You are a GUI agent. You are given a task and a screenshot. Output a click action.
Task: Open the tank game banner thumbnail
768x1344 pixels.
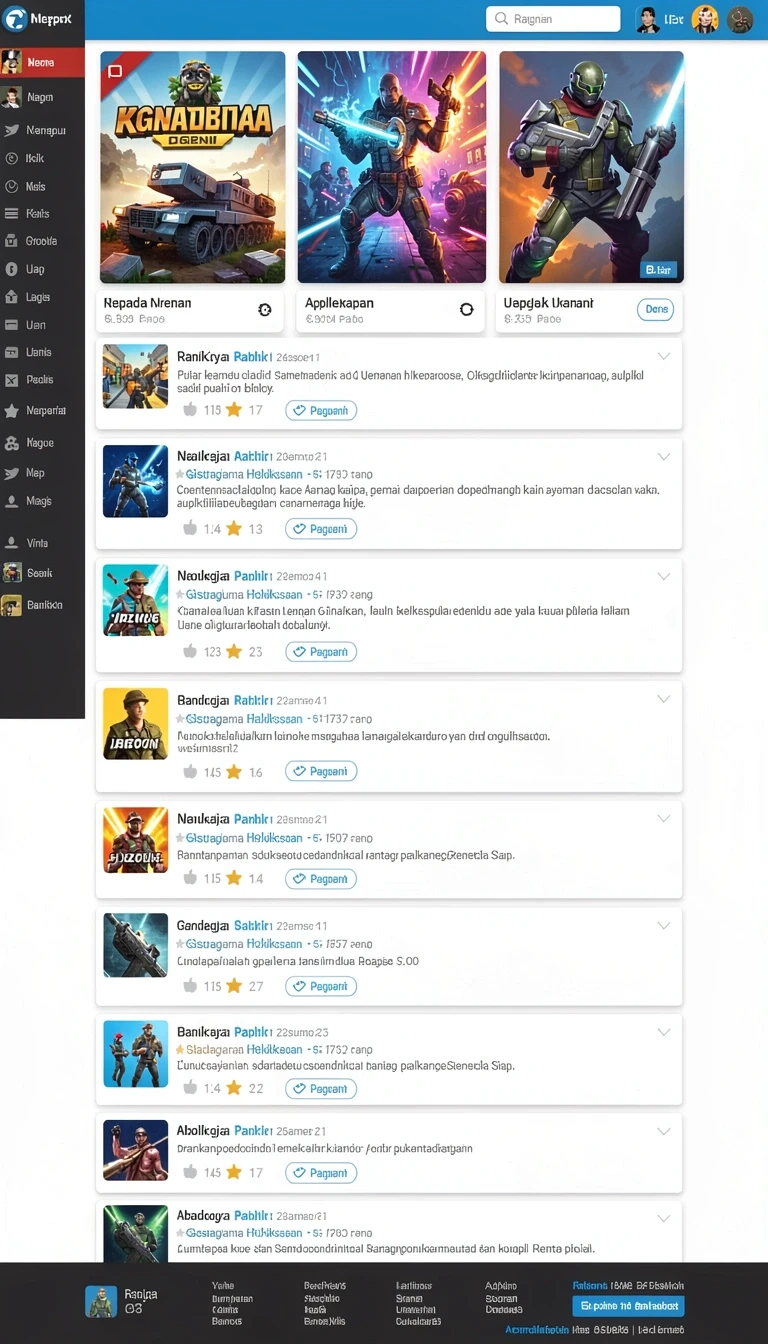192,167
